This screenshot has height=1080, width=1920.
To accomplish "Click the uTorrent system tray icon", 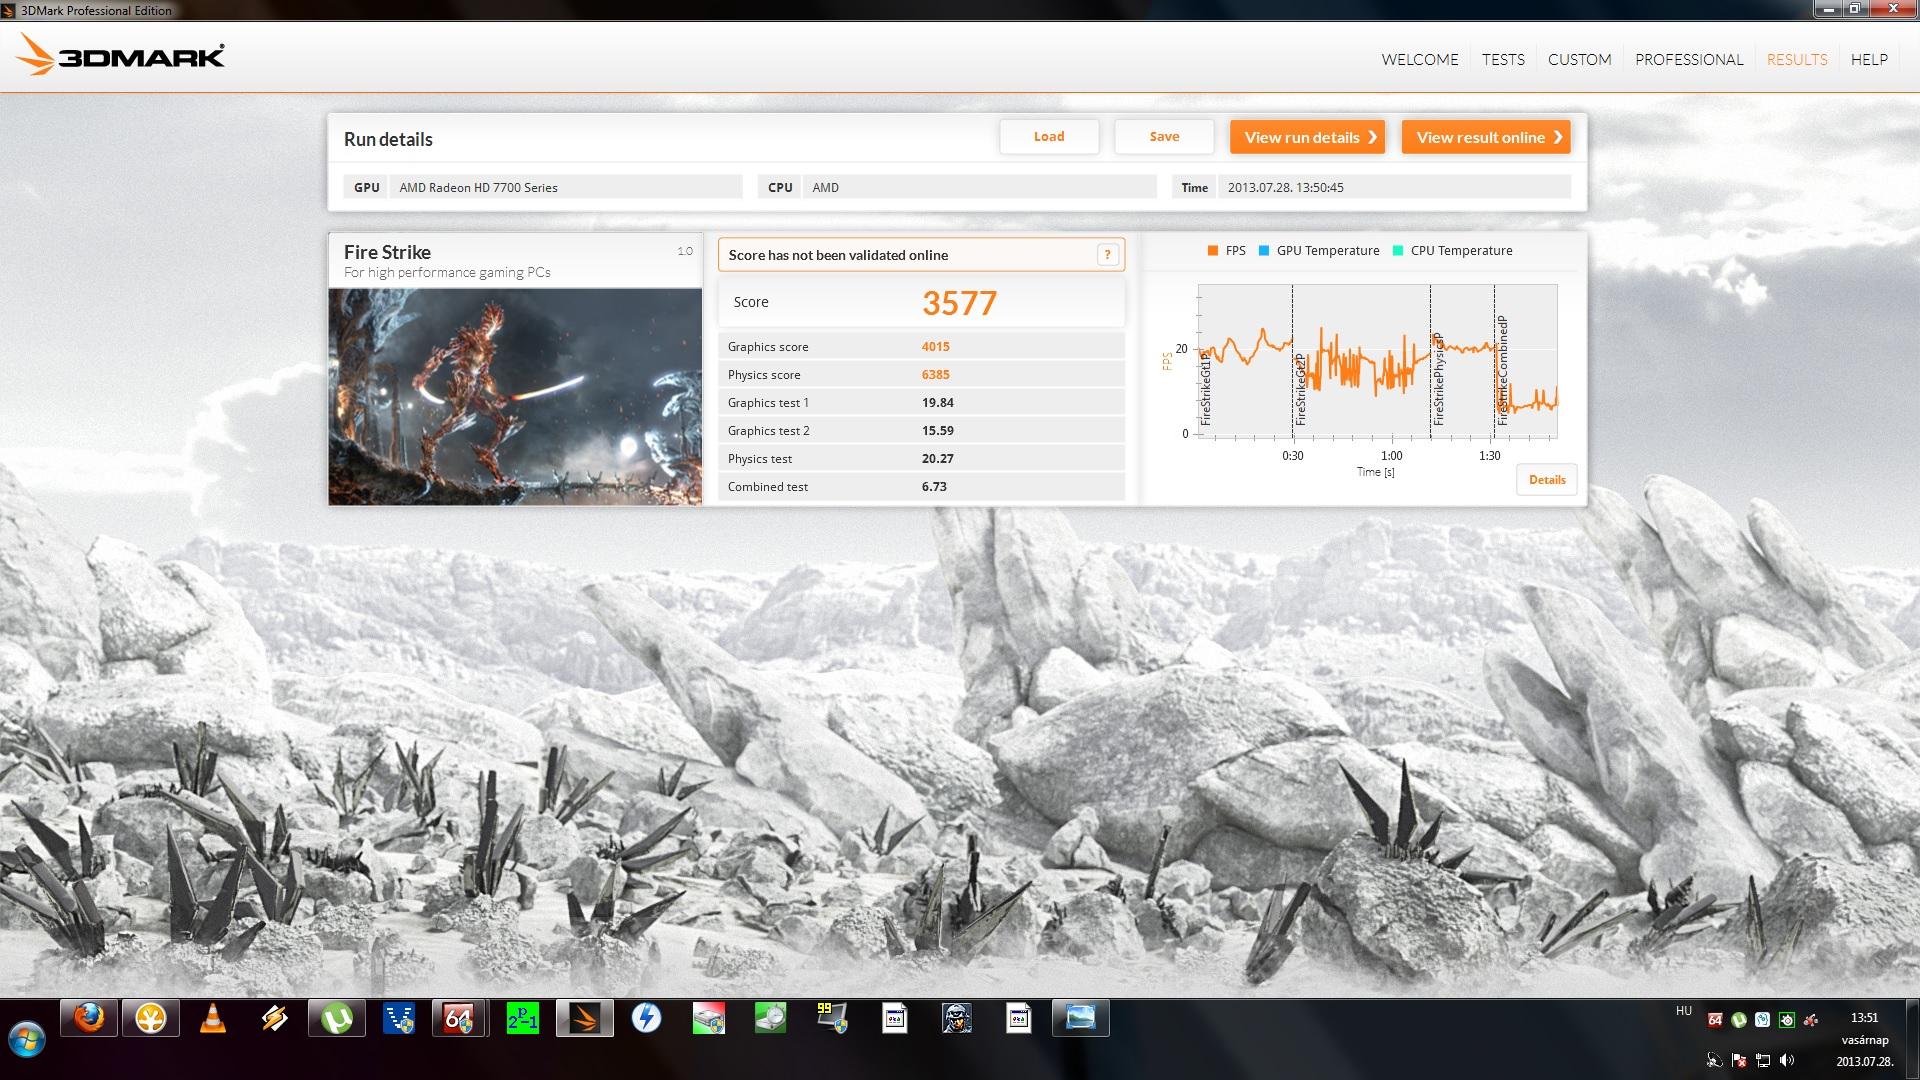I will click(1739, 1020).
